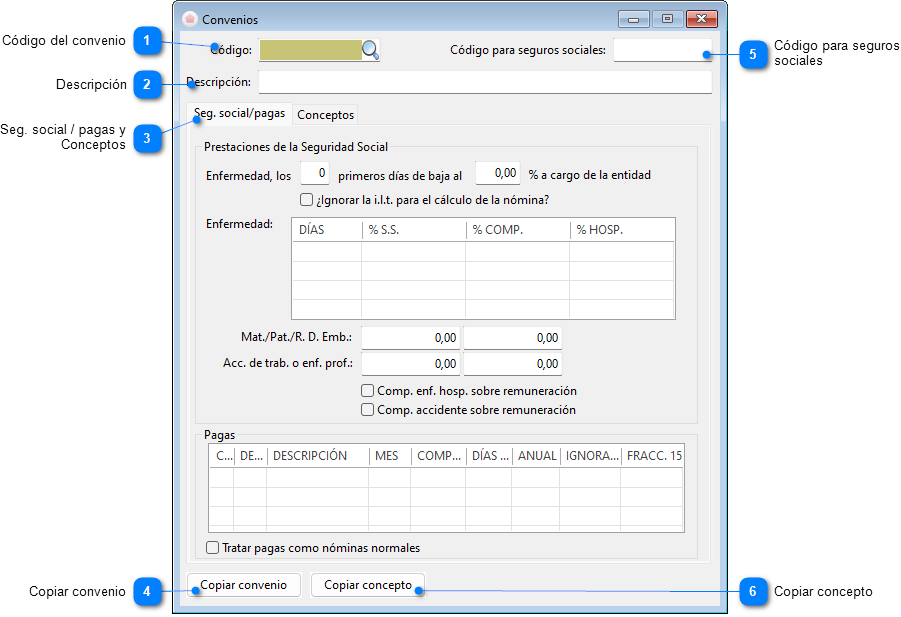The height and width of the screenshot is (617, 901).
Task: Click the Descripción text field
Action: tap(484, 82)
